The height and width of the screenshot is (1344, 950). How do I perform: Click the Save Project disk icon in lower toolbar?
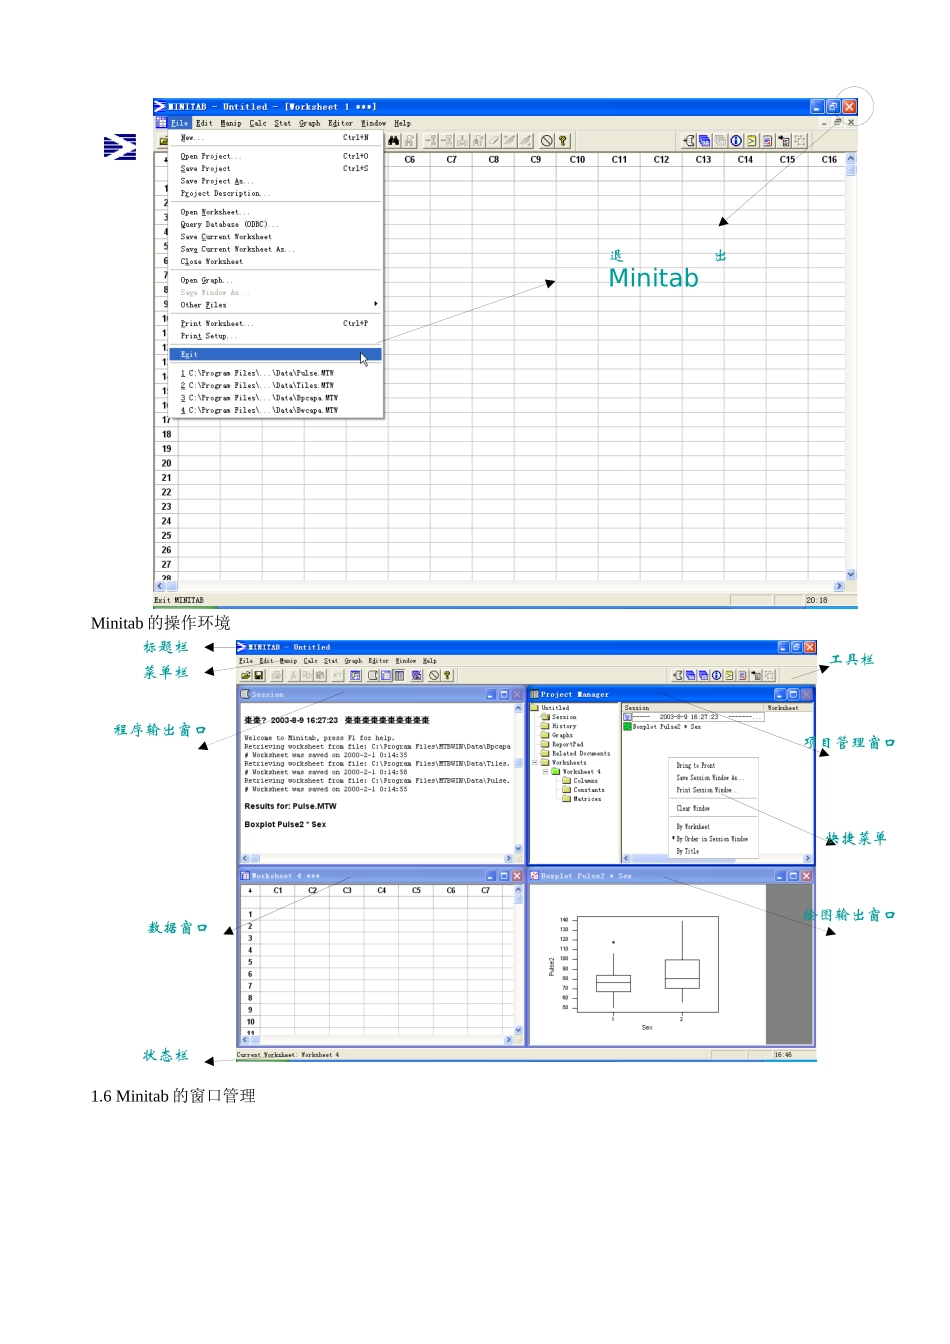(x=259, y=676)
